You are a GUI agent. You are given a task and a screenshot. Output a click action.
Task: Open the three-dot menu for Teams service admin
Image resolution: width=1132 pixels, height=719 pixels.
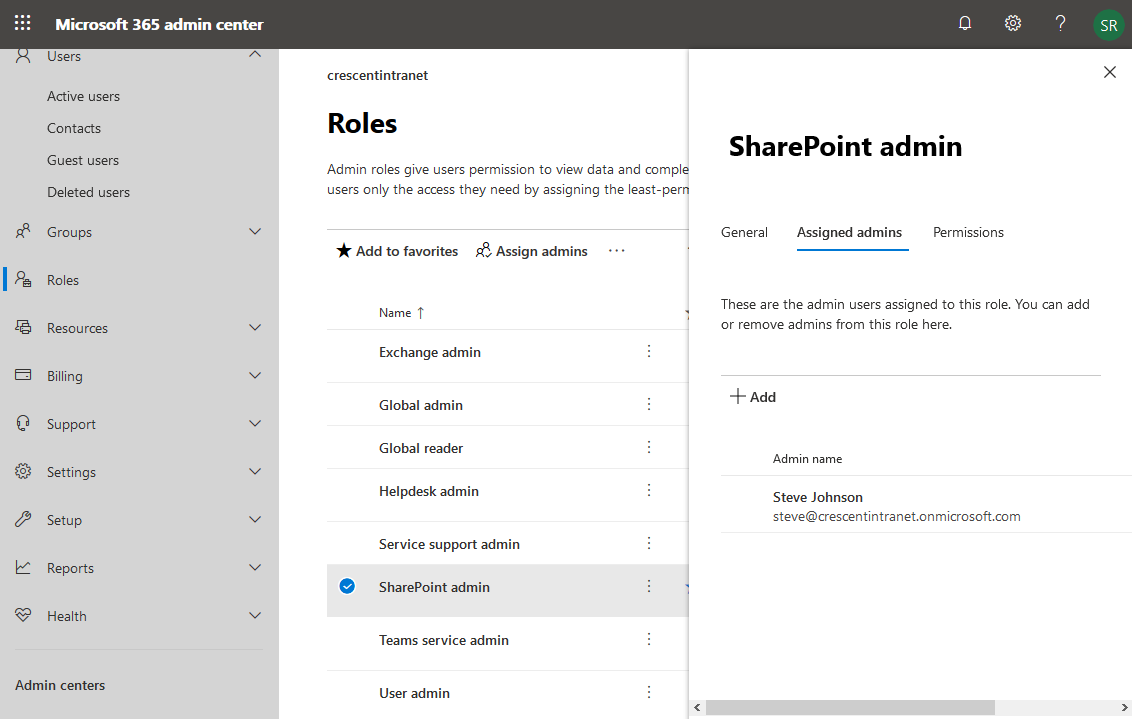click(648, 639)
